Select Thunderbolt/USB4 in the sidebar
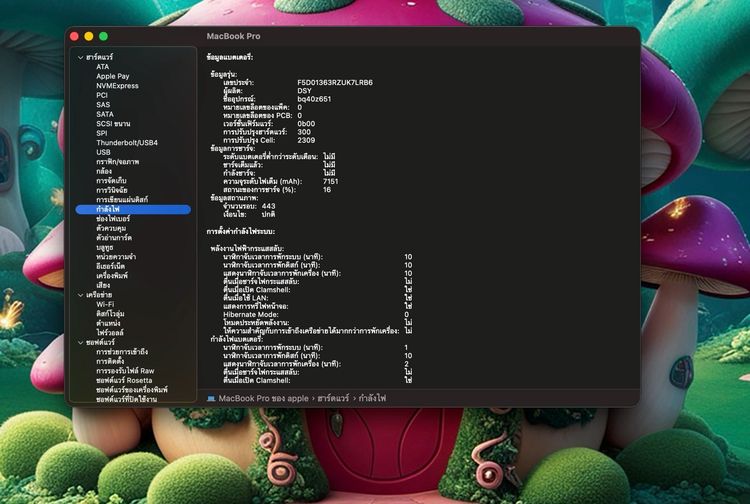Viewport: 750px width, 504px height. [x=127, y=142]
